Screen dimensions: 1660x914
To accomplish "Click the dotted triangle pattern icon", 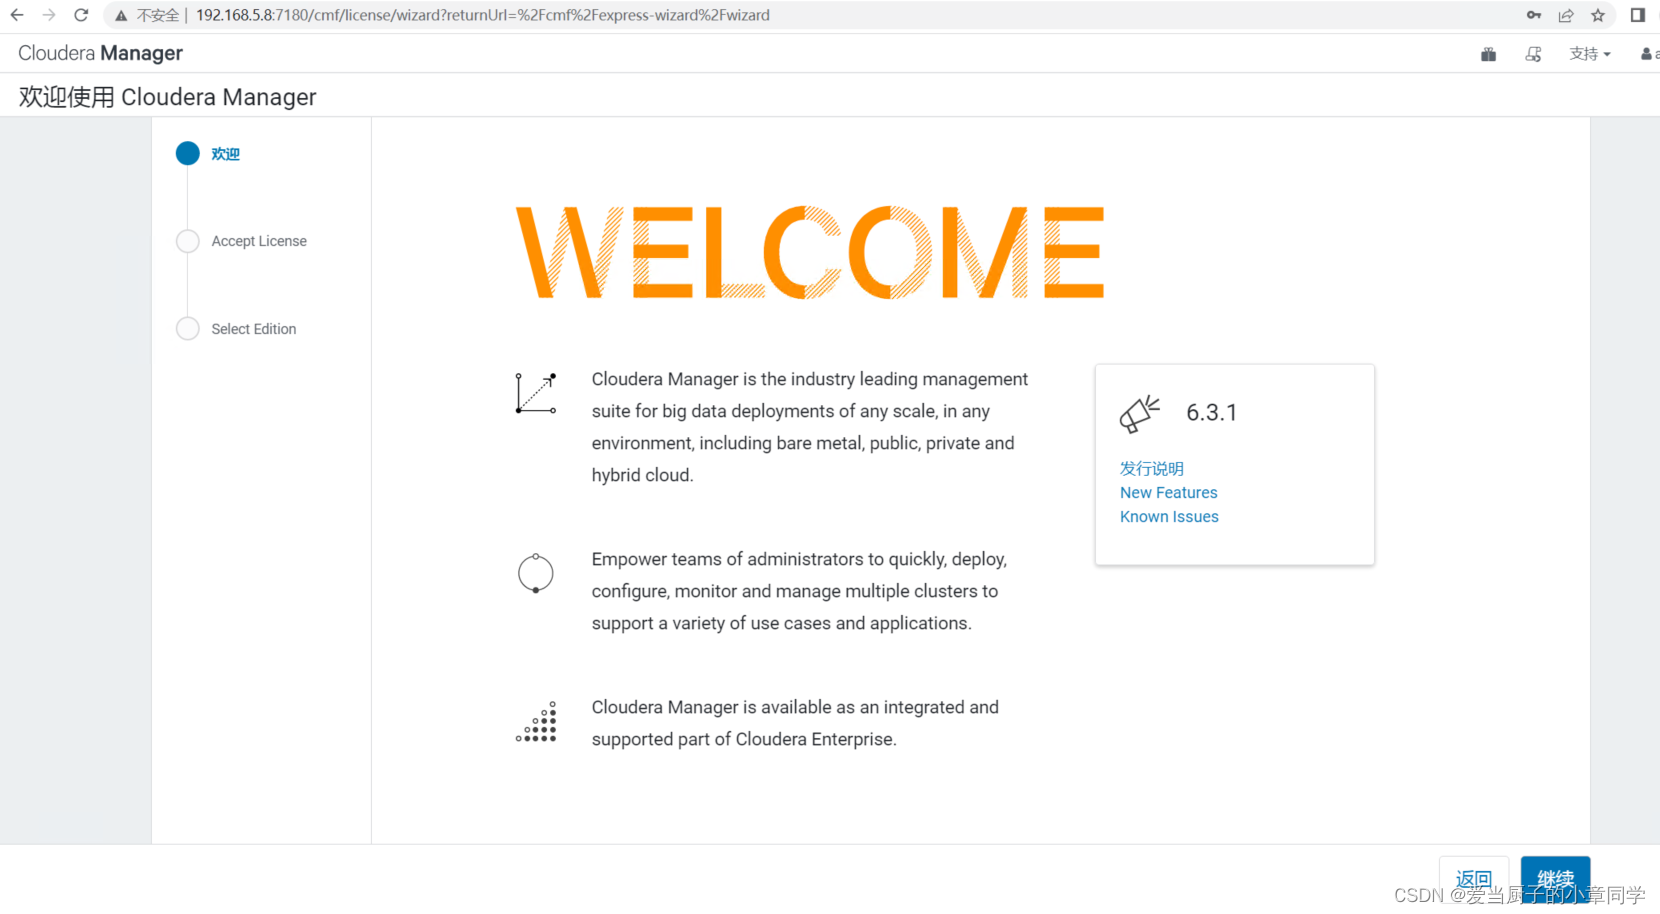I will click(x=536, y=722).
